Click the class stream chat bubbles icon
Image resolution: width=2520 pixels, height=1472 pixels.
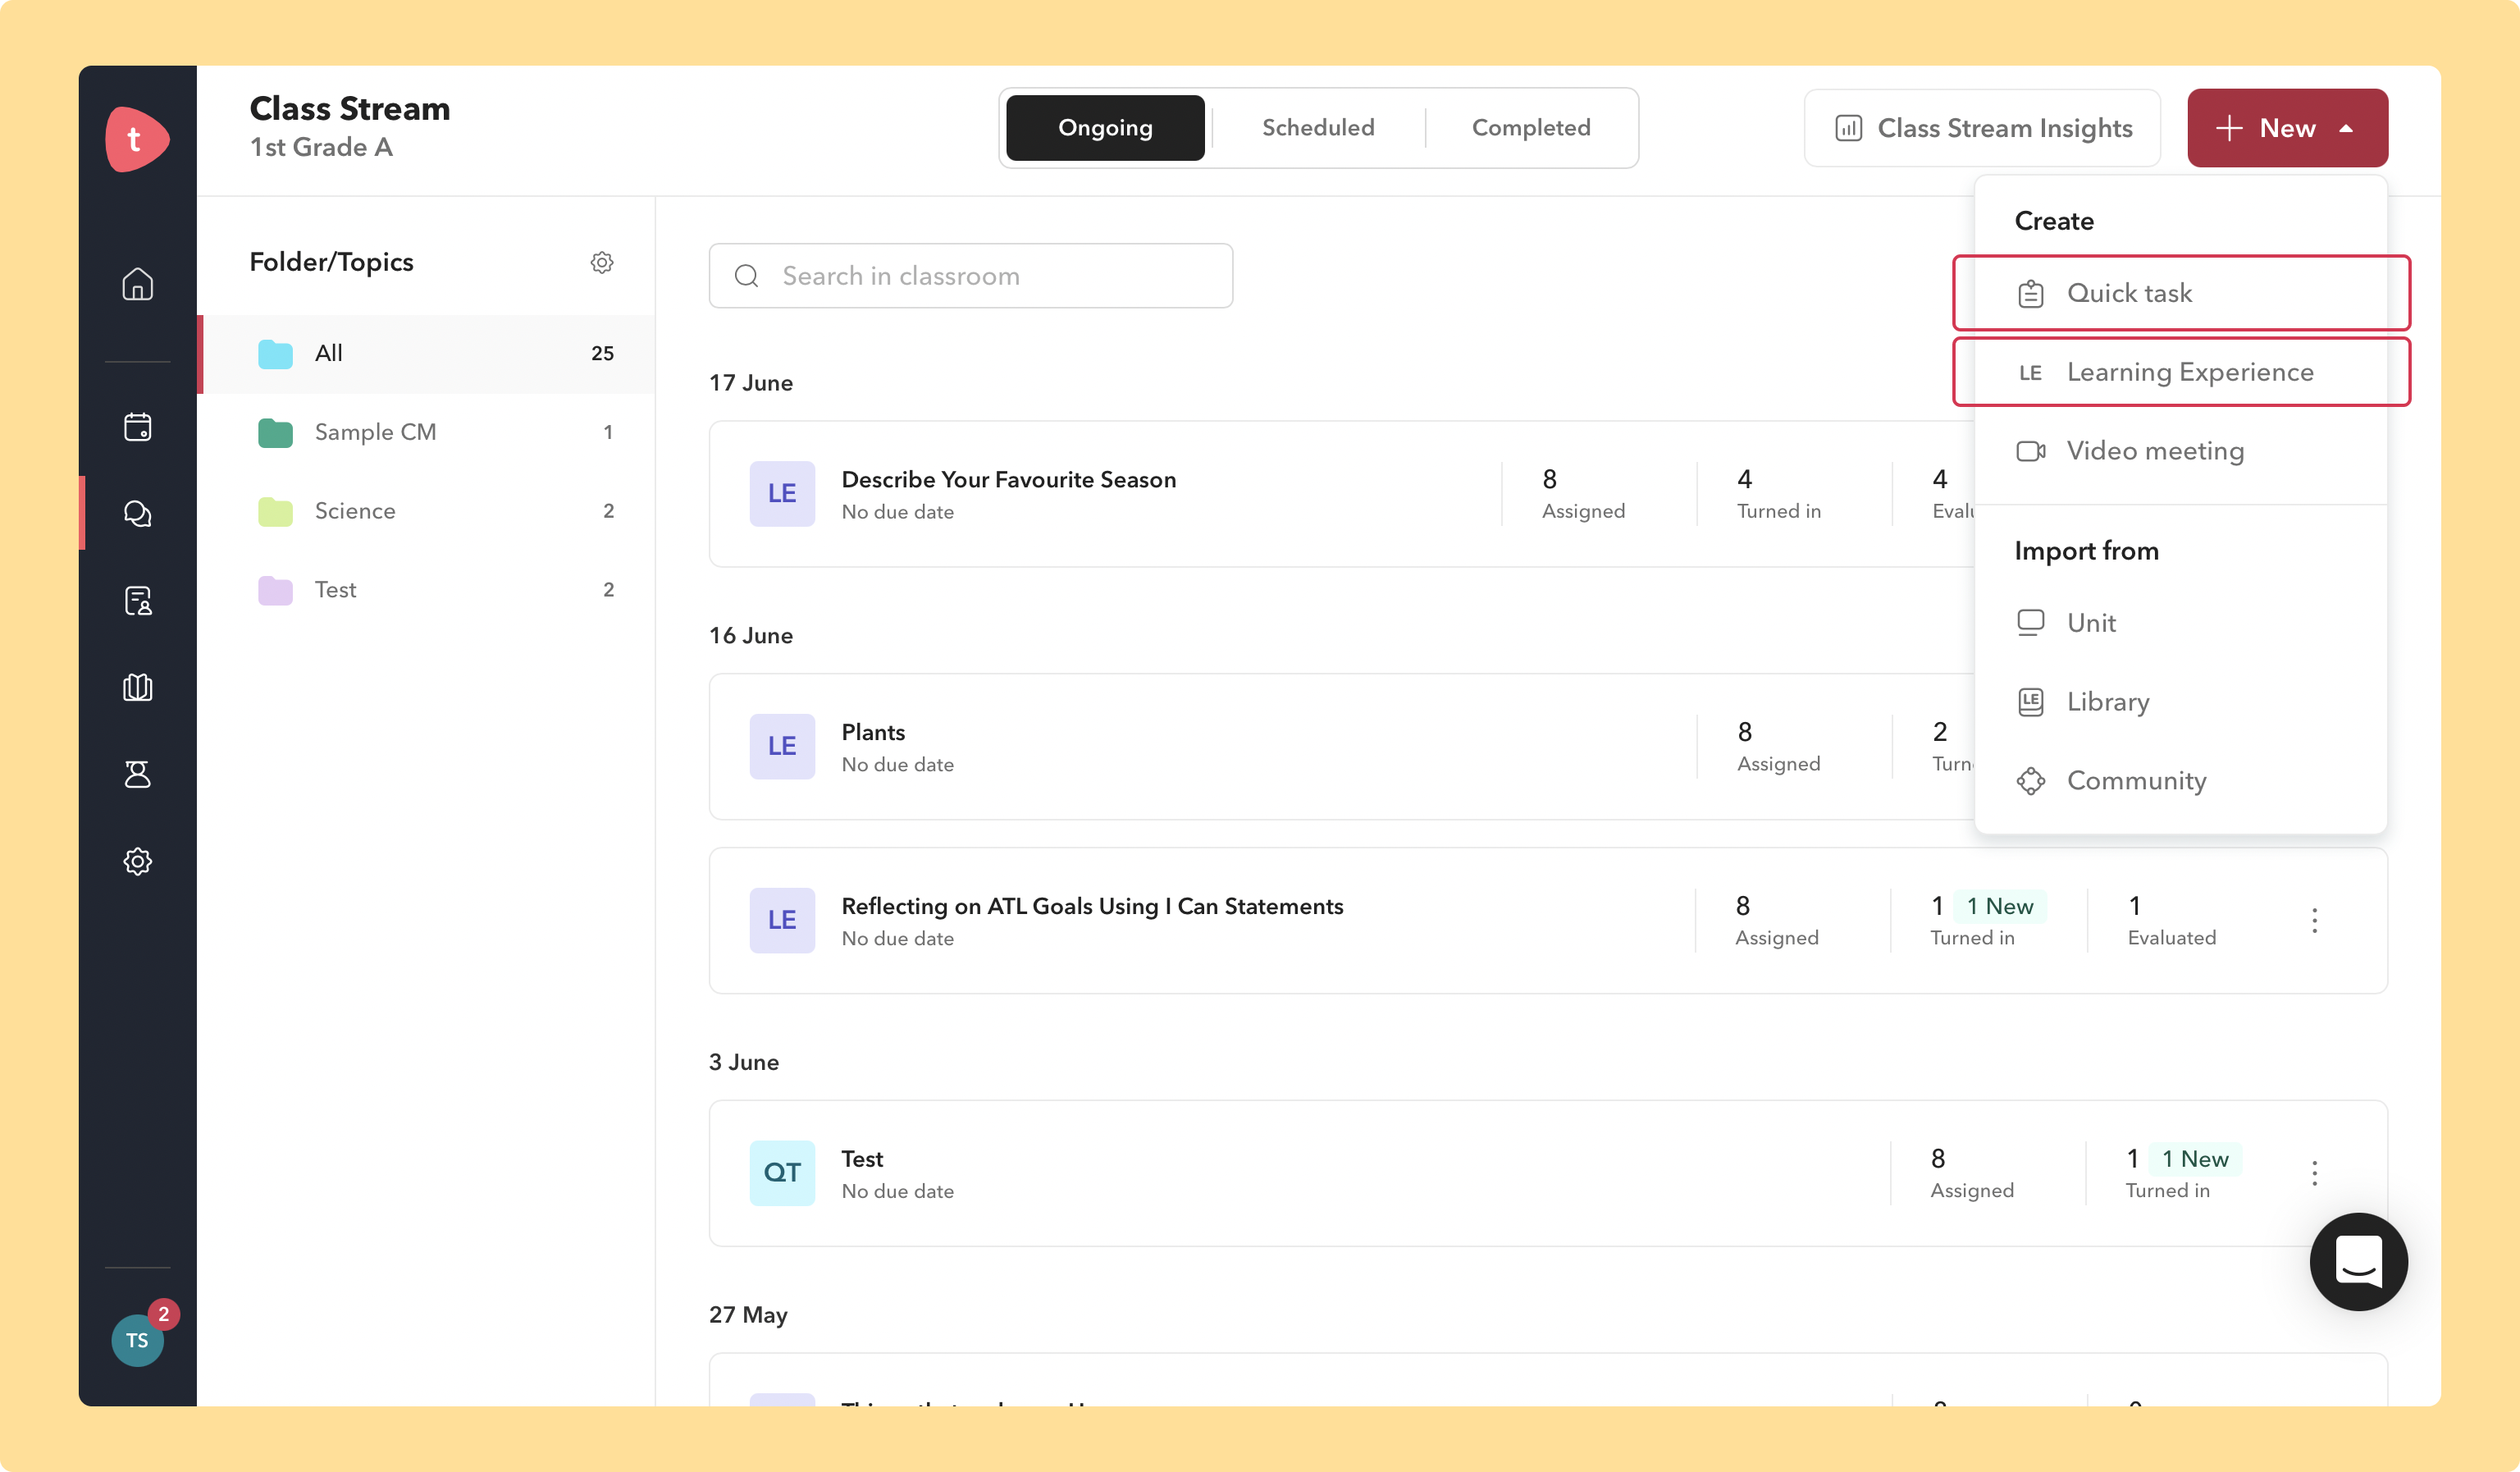click(137, 513)
